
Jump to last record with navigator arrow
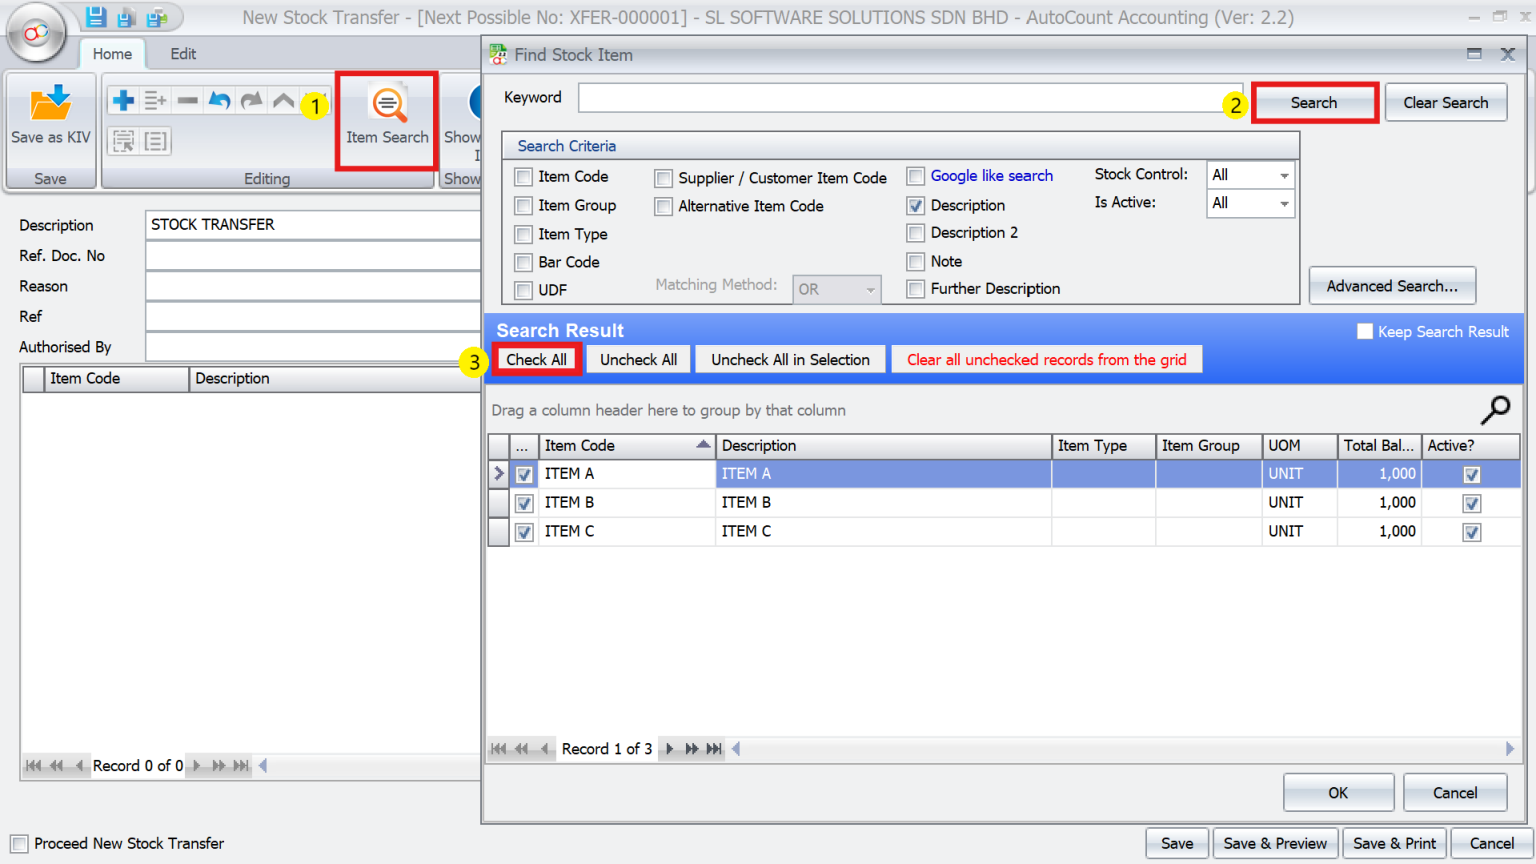(713, 748)
